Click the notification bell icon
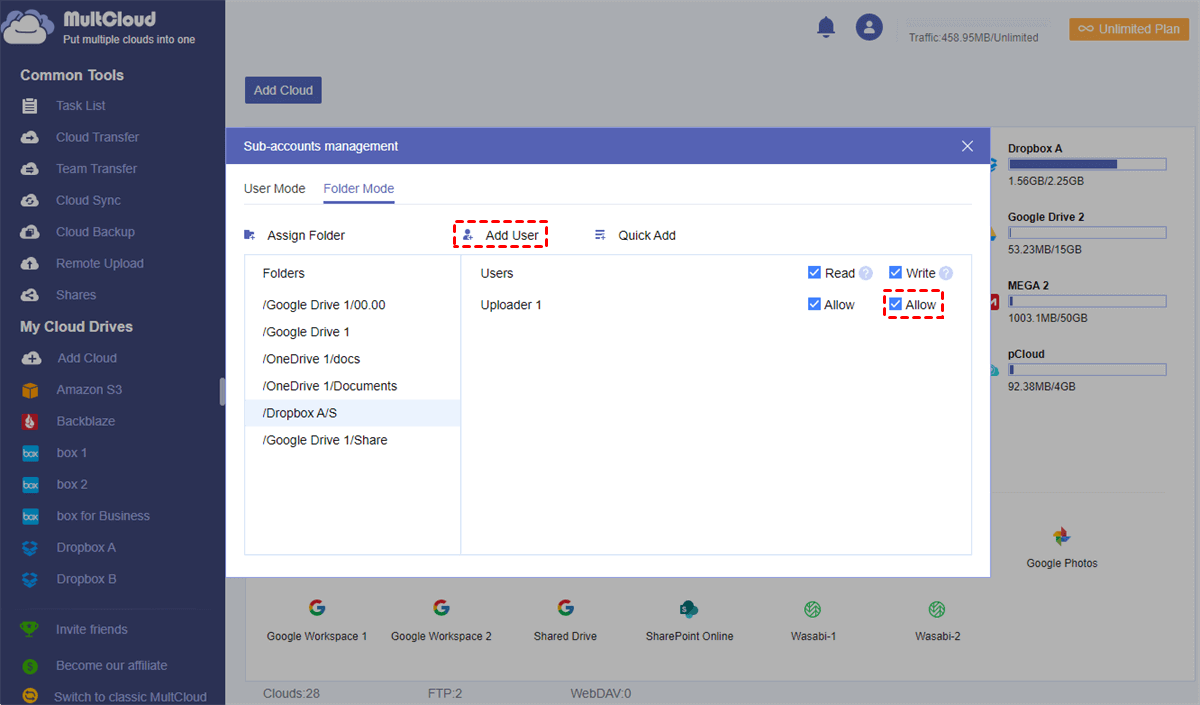Screen dimensions: 1200x705 826,28
